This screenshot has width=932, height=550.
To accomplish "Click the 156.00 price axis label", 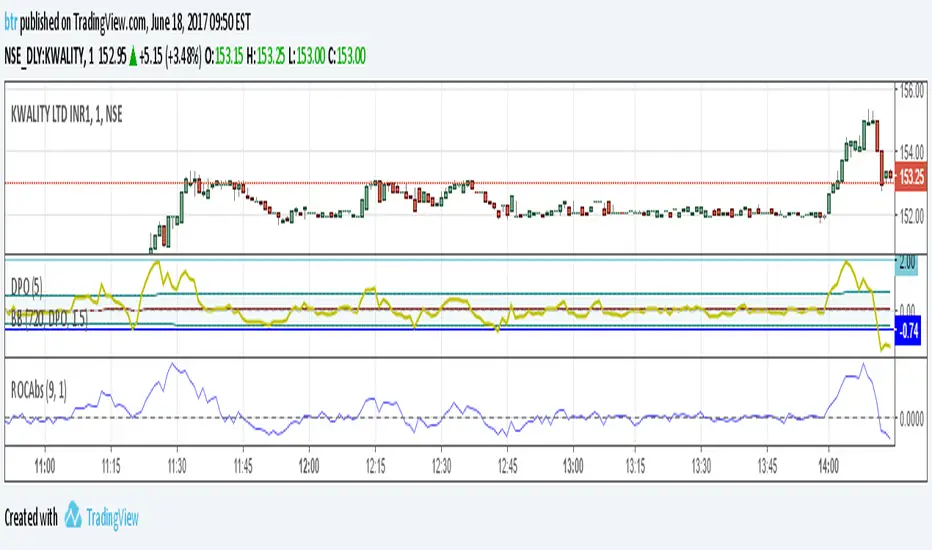I will click(x=909, y=89).
